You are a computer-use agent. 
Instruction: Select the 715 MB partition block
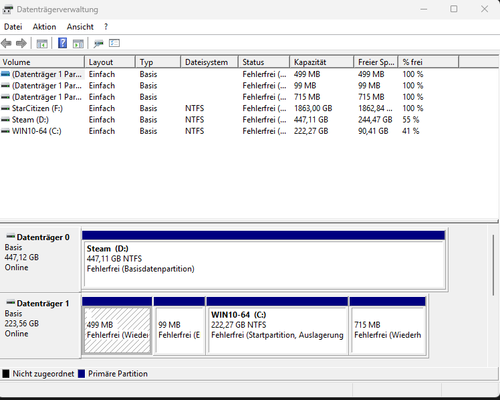click(x=388, y=326)
